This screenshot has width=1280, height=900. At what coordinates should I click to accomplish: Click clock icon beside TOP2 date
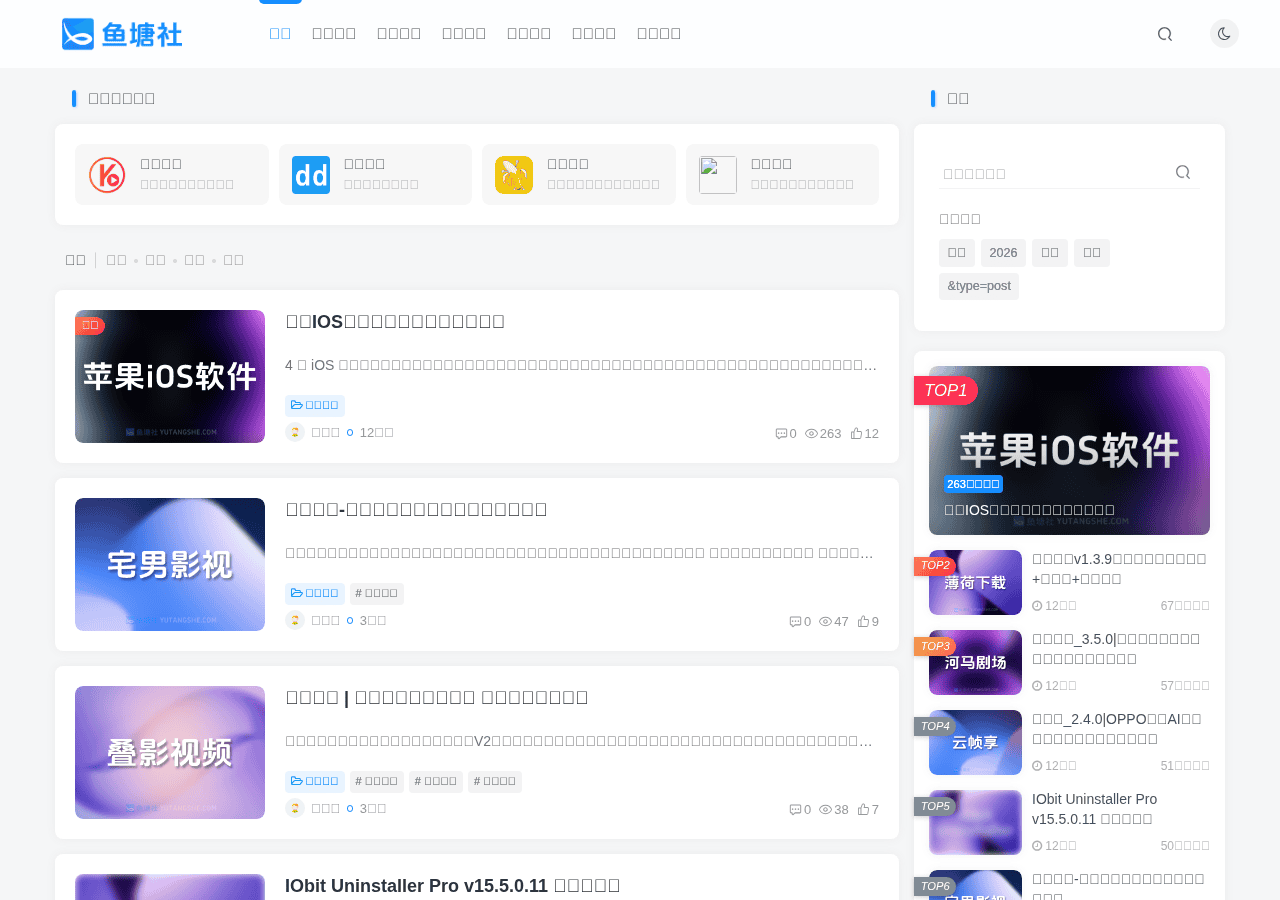[x=1037, y=606]
